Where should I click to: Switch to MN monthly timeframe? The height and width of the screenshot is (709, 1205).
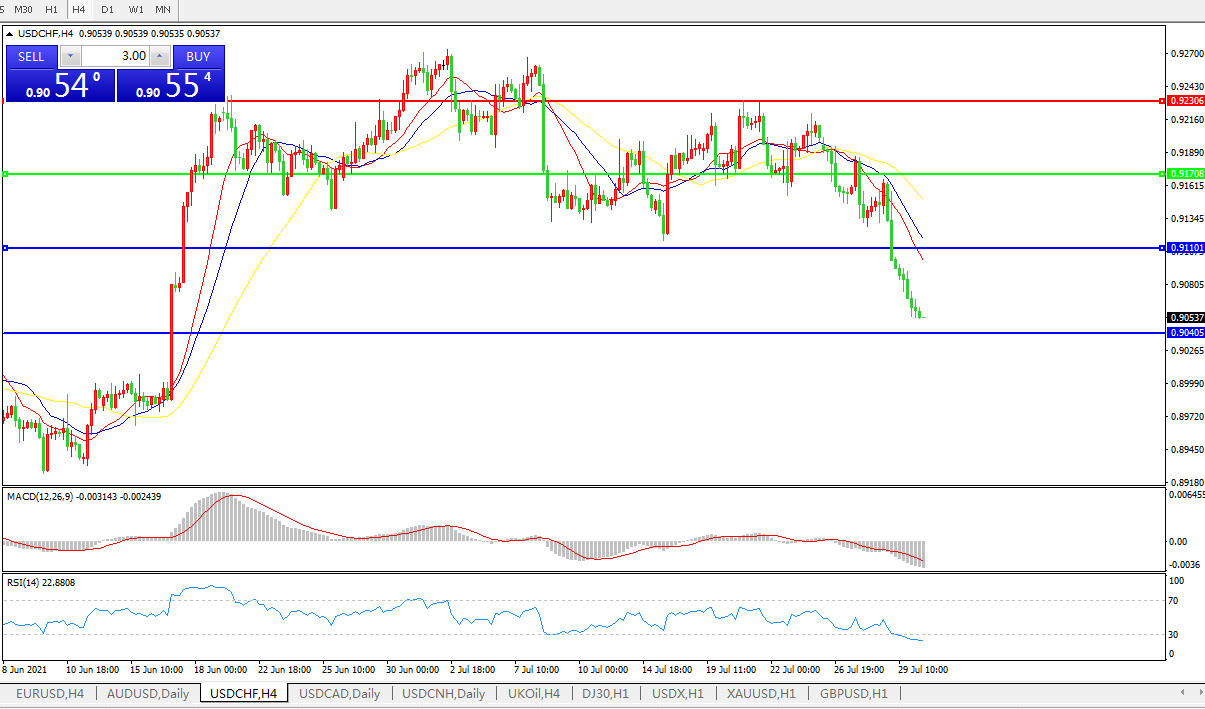(x=162, y=9)
